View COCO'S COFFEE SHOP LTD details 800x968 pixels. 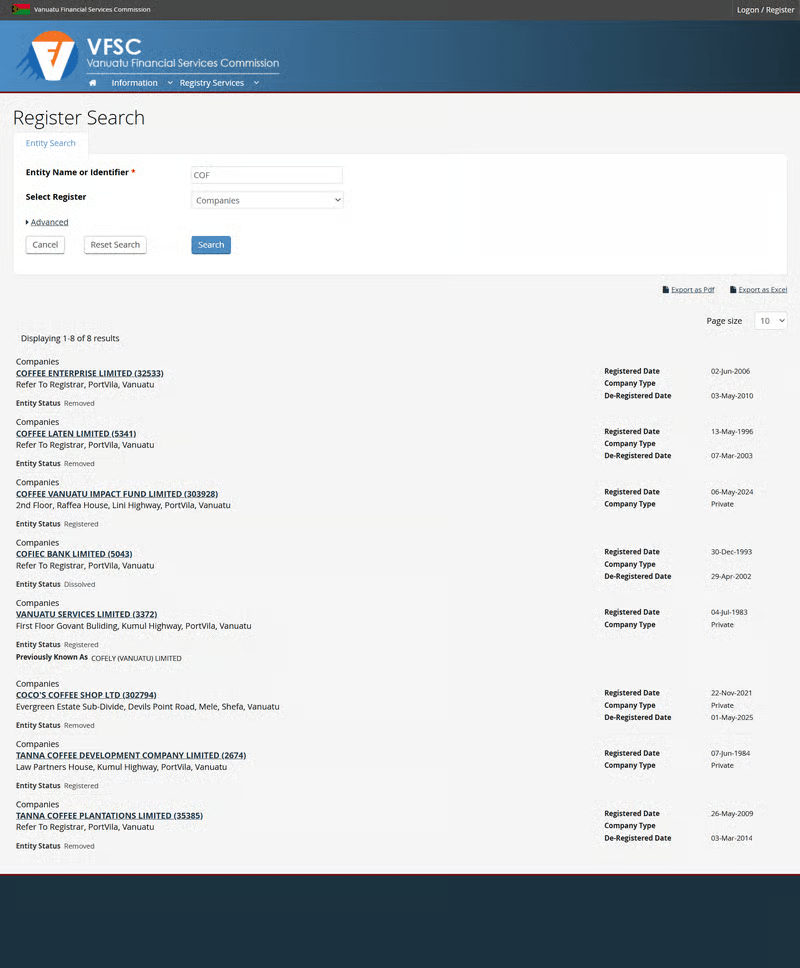86,695
